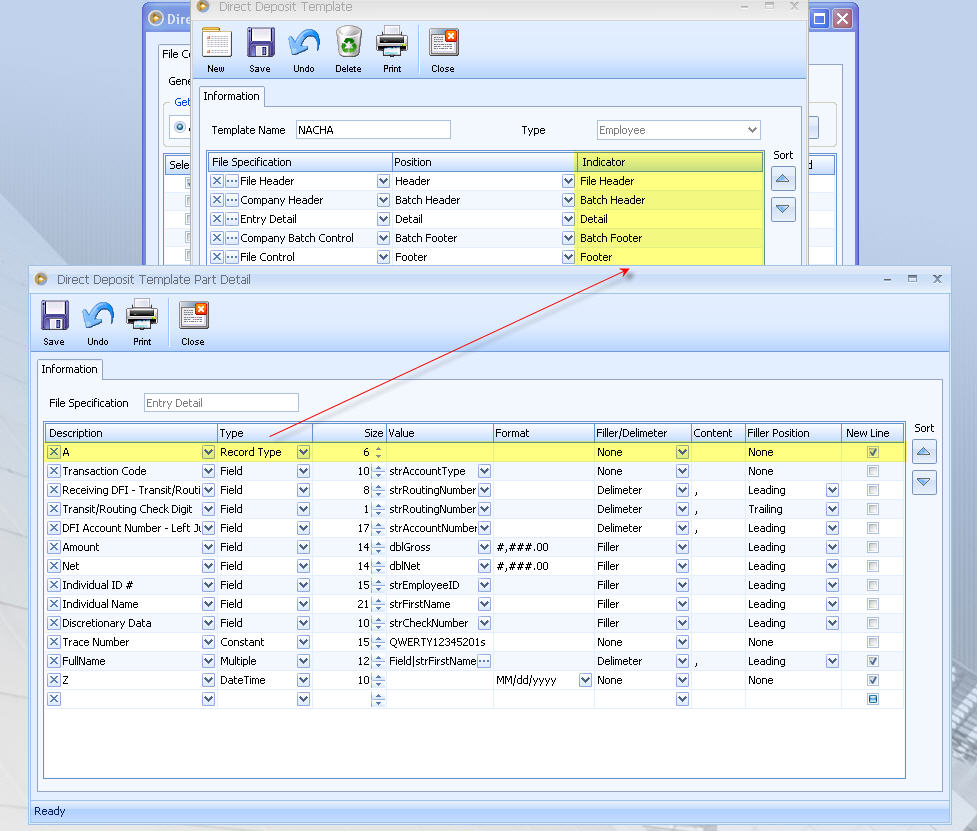Screen dimensions: 977x831
Task: Open Type dropdown for Record Type row
Action: click(303, 452)
